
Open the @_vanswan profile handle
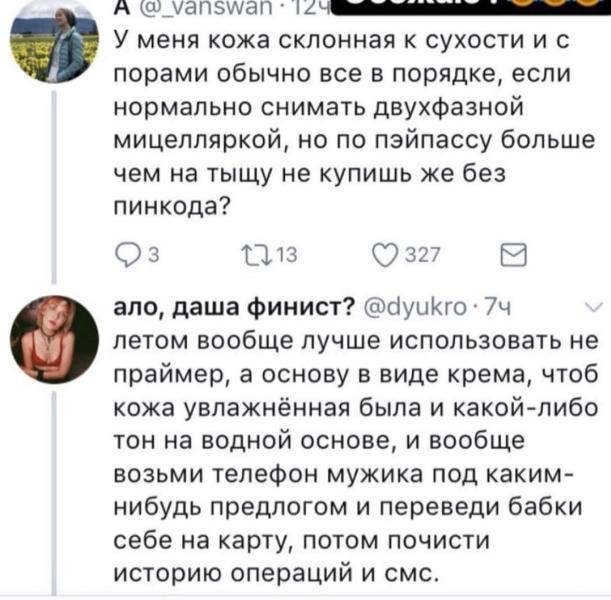pyautogui.click(x=207, y=8)
